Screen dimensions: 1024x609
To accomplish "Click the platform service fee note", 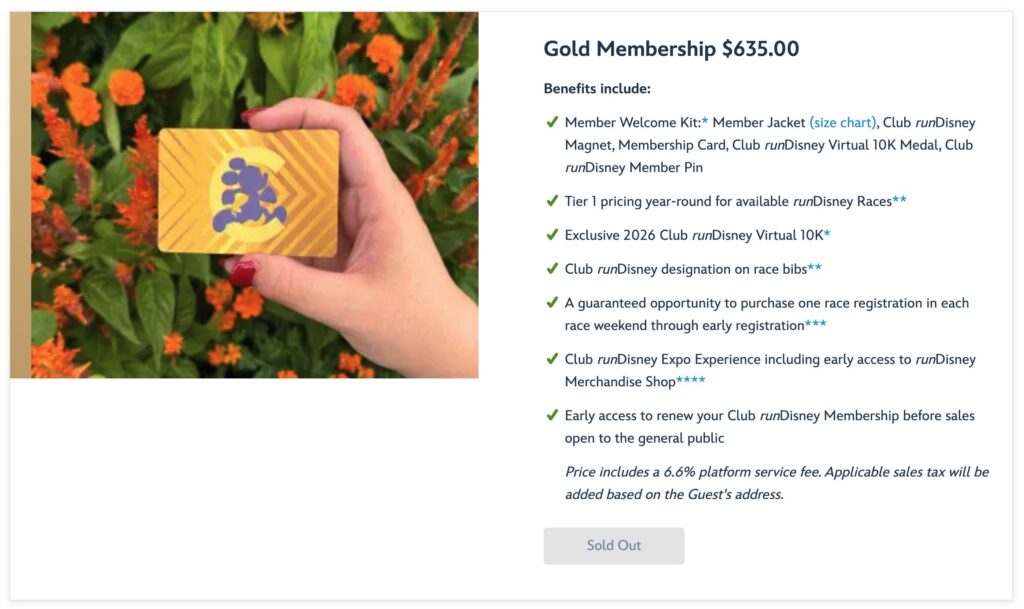I will click(x=776, y=483).
